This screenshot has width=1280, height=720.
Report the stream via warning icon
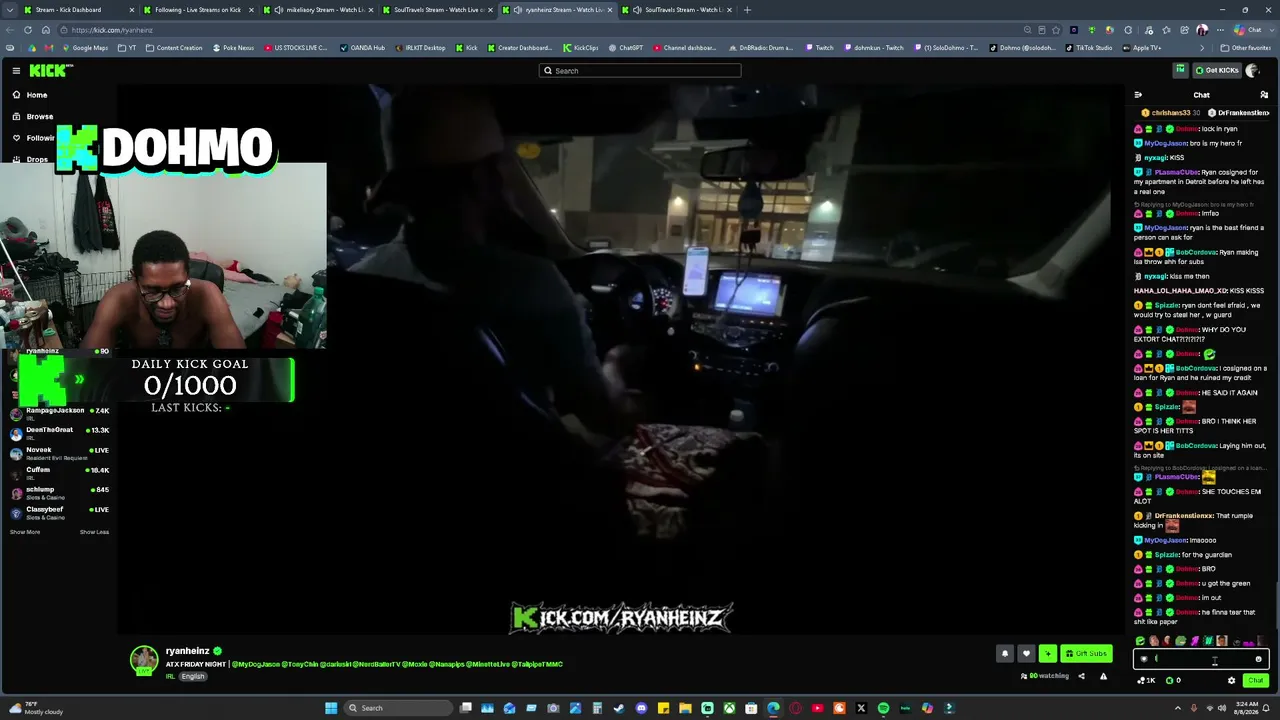pos(1103,676)
